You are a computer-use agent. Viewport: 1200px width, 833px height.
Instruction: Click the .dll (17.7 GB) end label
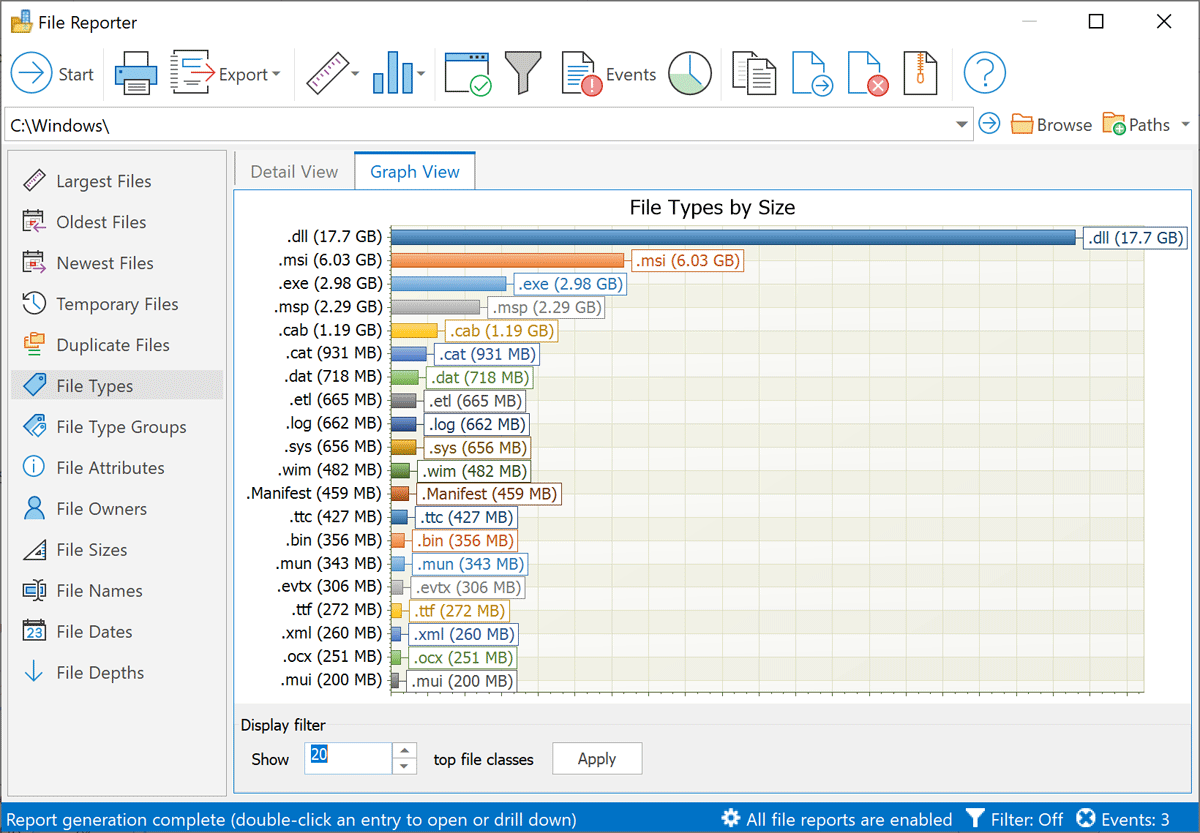pos(1135,238)
